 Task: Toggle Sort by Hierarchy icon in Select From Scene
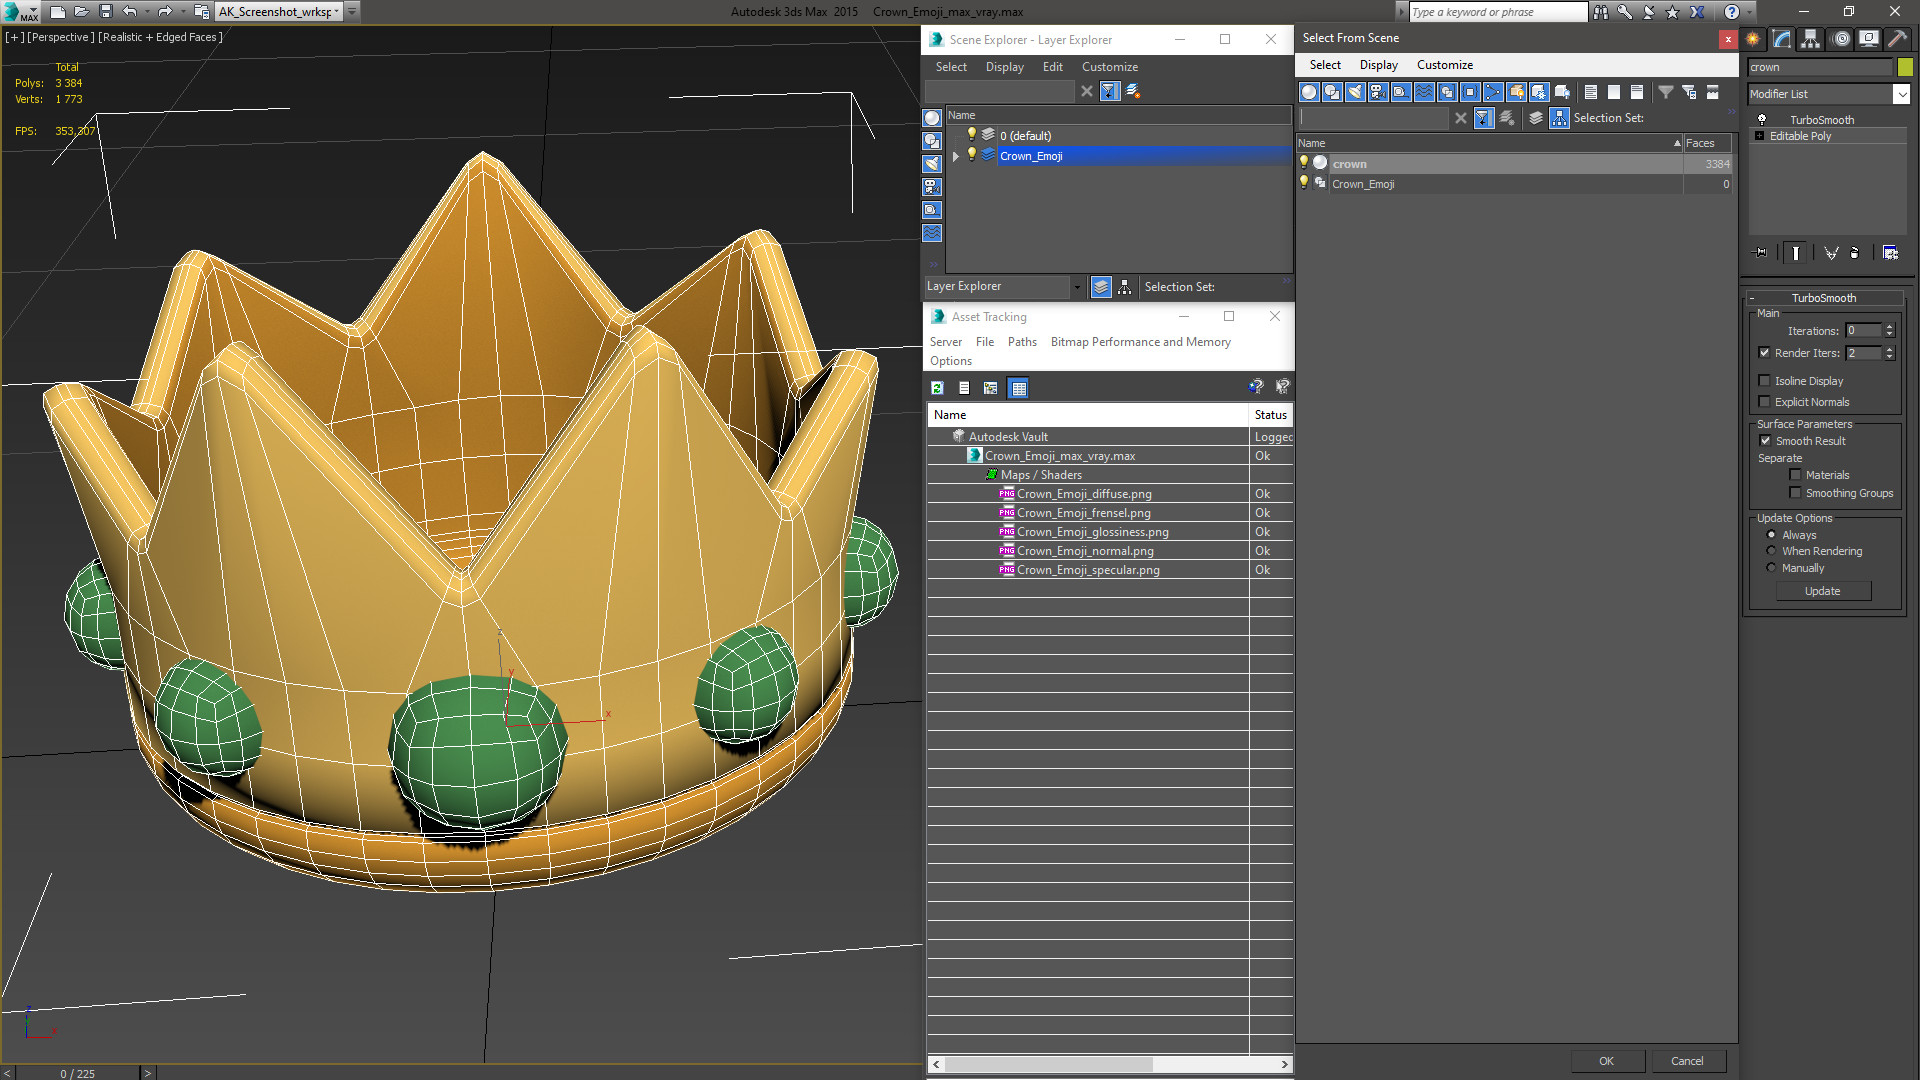pos(1560,118)
